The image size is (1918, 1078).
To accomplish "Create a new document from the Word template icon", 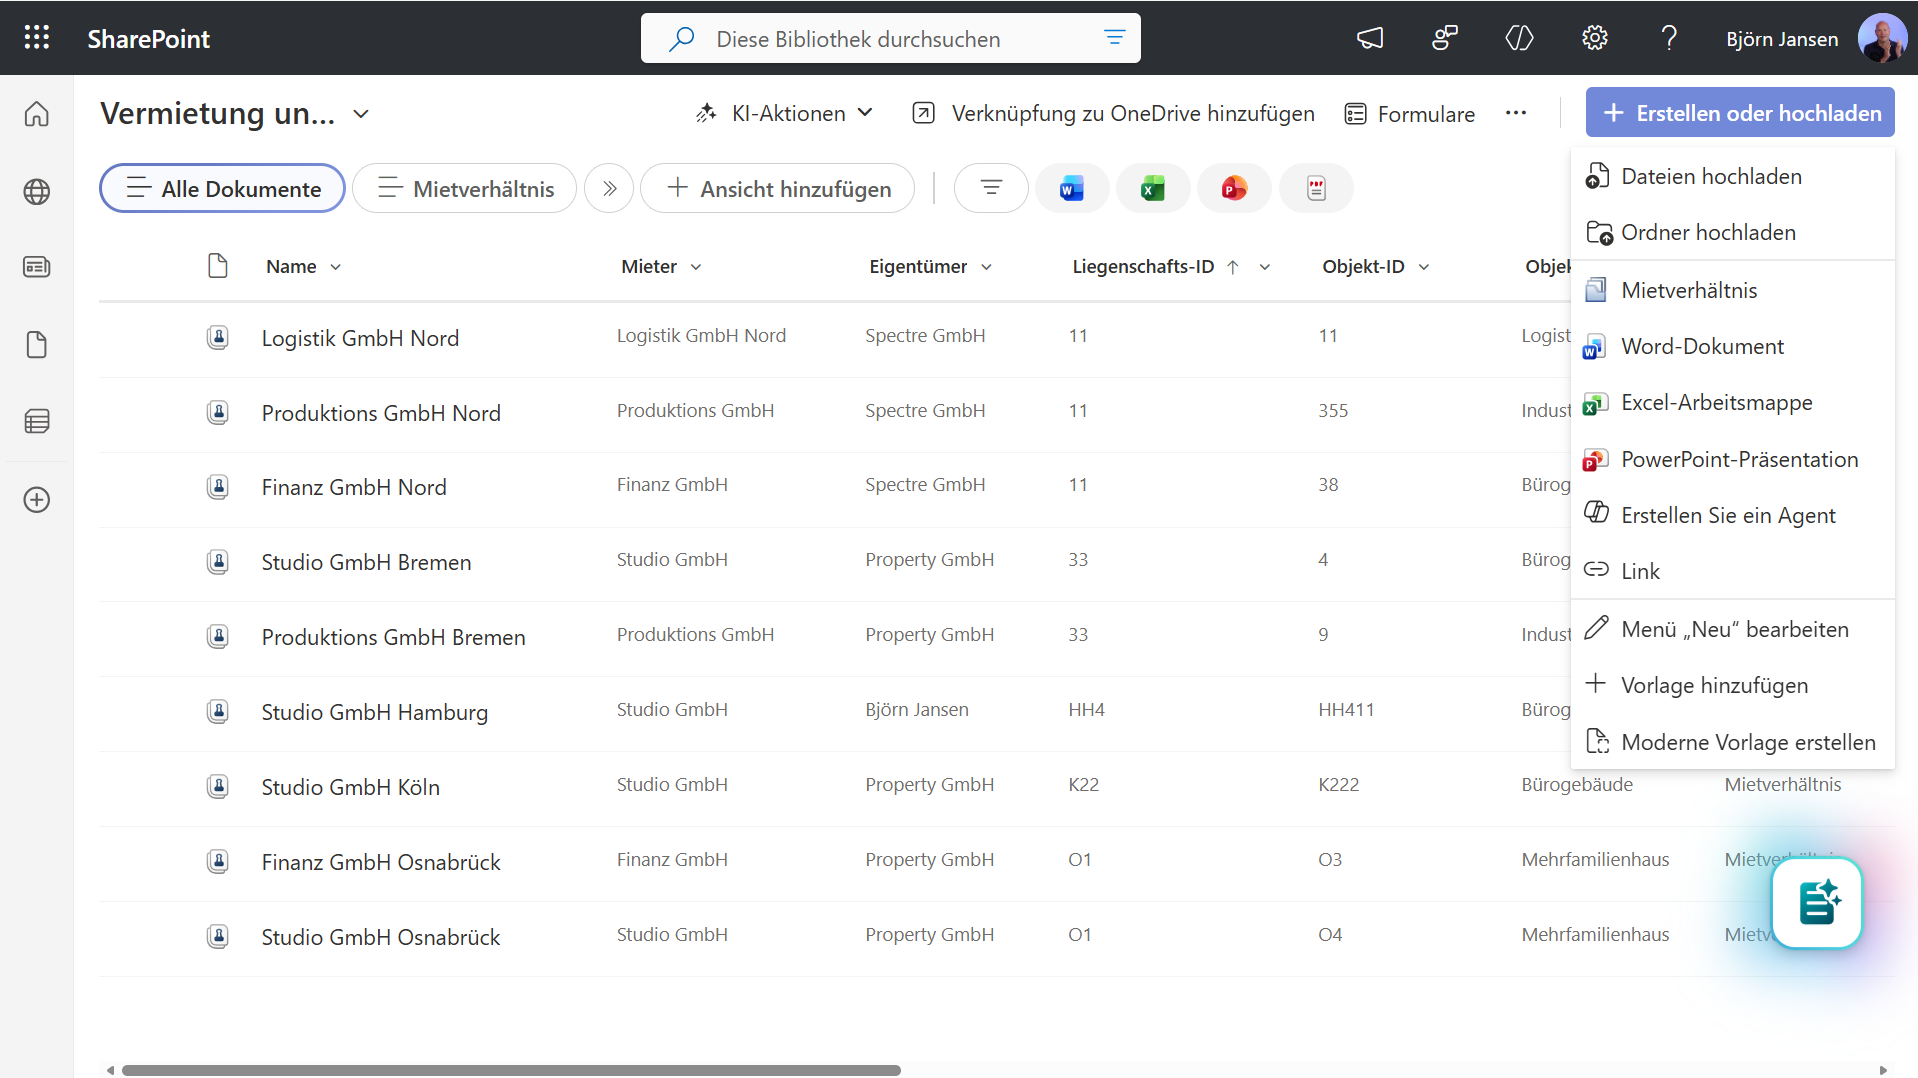I will pos(1071,188).
